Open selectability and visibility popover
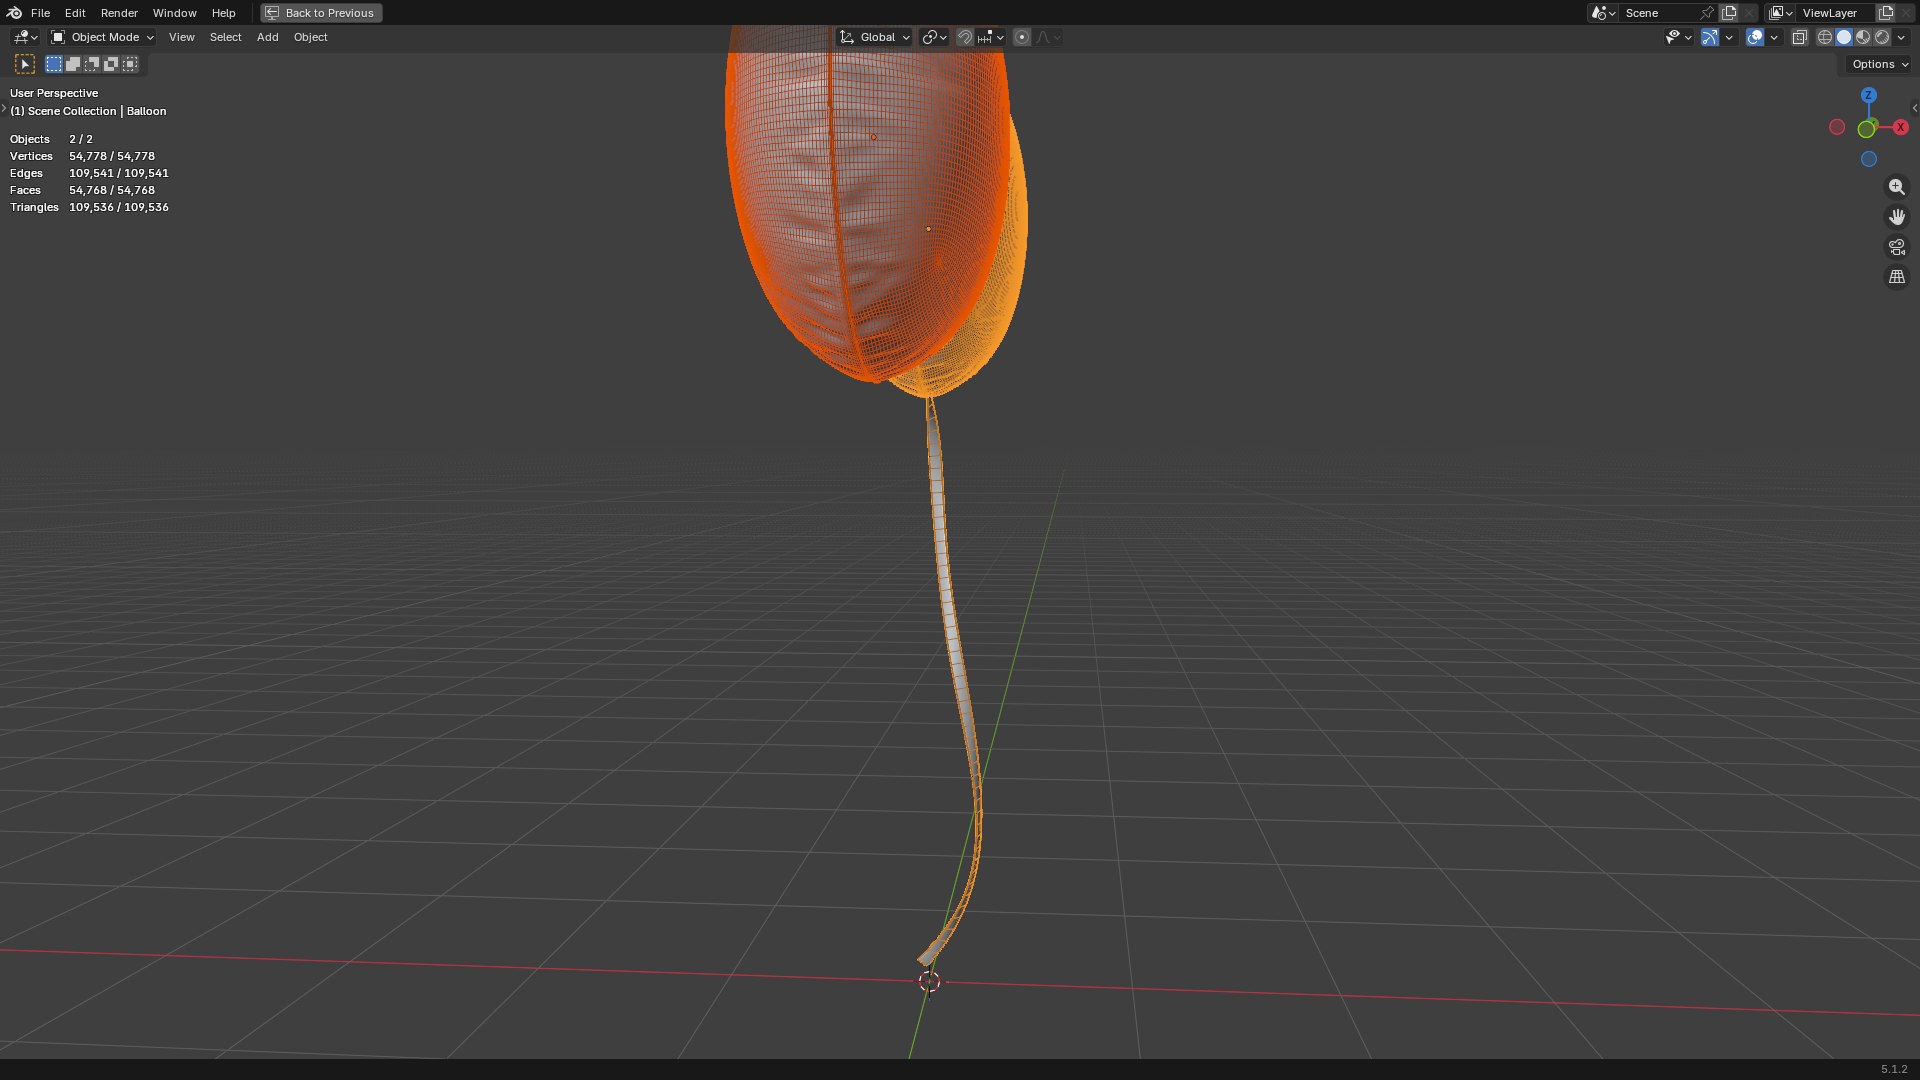The height and width of the screenshot is (1080, 1920). click(1678, 37)
